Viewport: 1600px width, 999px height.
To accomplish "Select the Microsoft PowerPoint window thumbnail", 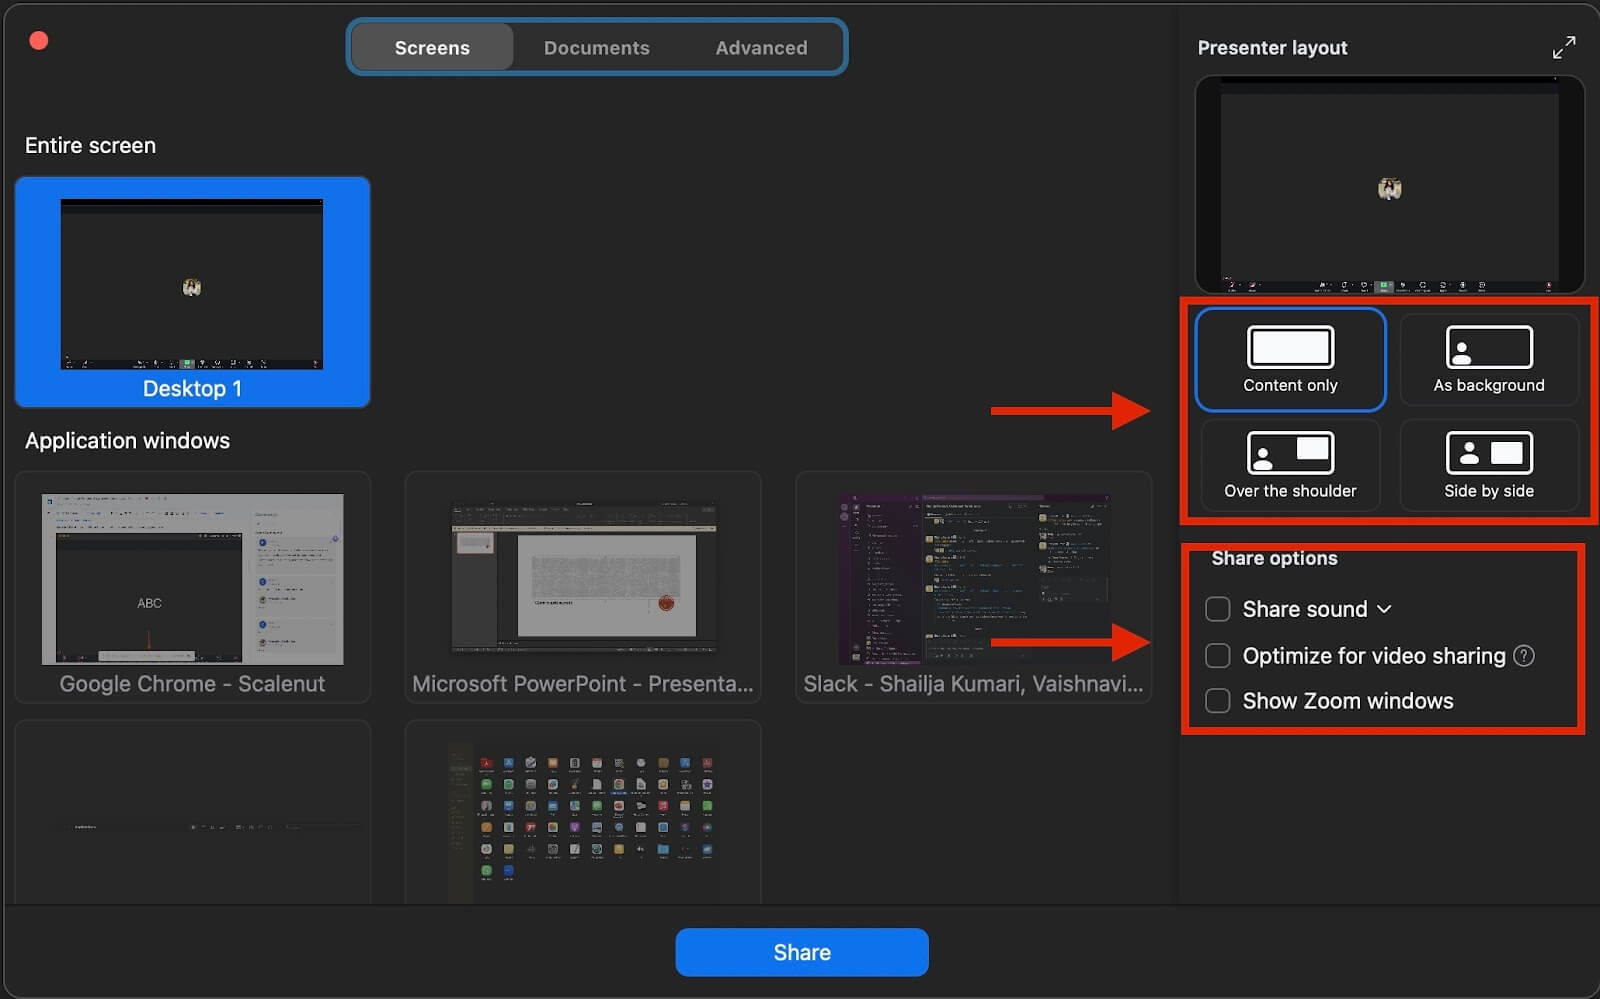I will pyautogui.click(x=583, y=587).
